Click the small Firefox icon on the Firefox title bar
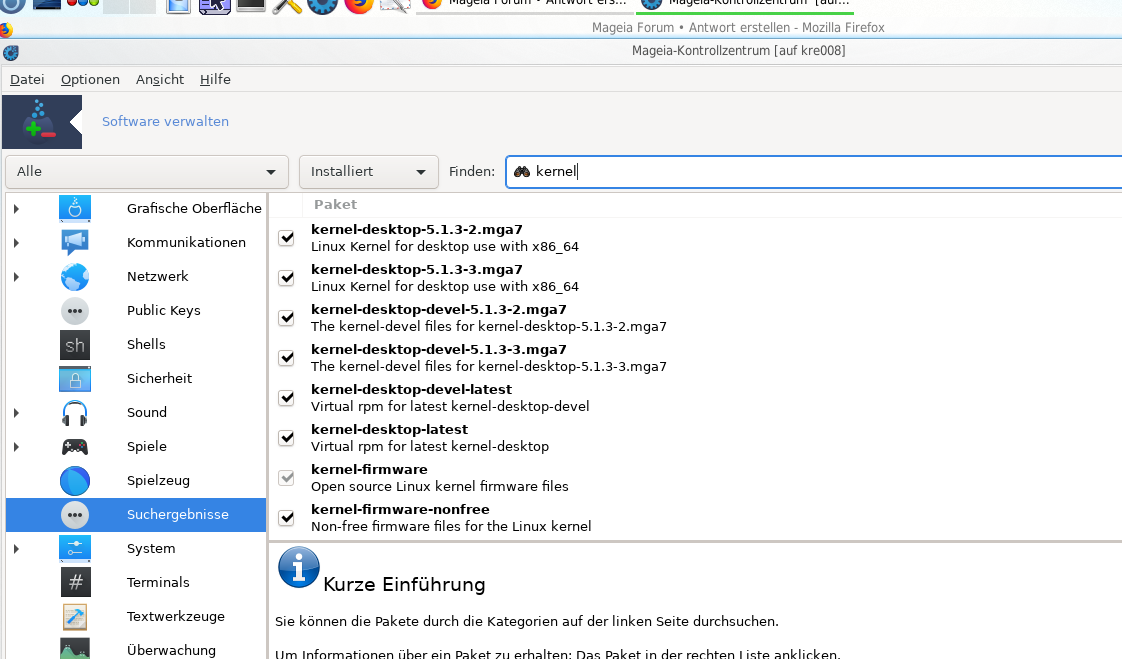1122x659 pixels. 6,29
